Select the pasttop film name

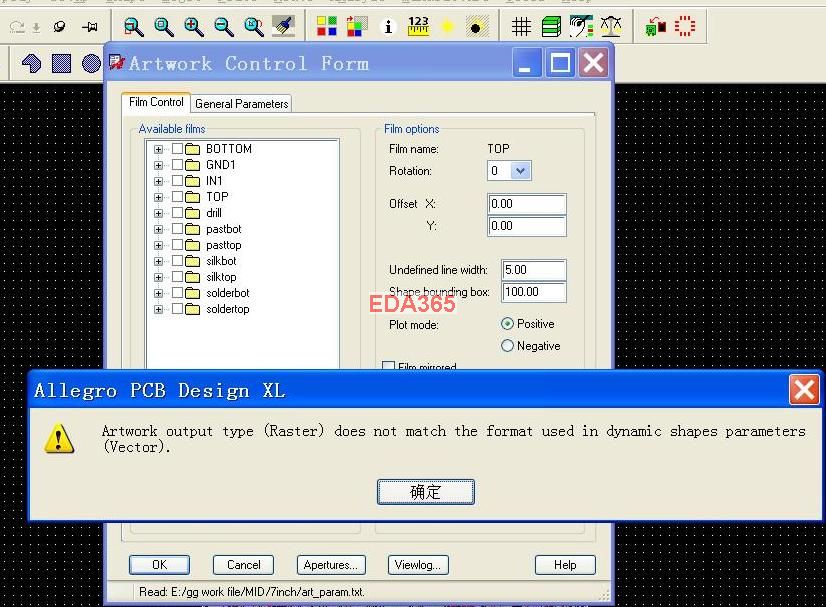pos(223,245)
